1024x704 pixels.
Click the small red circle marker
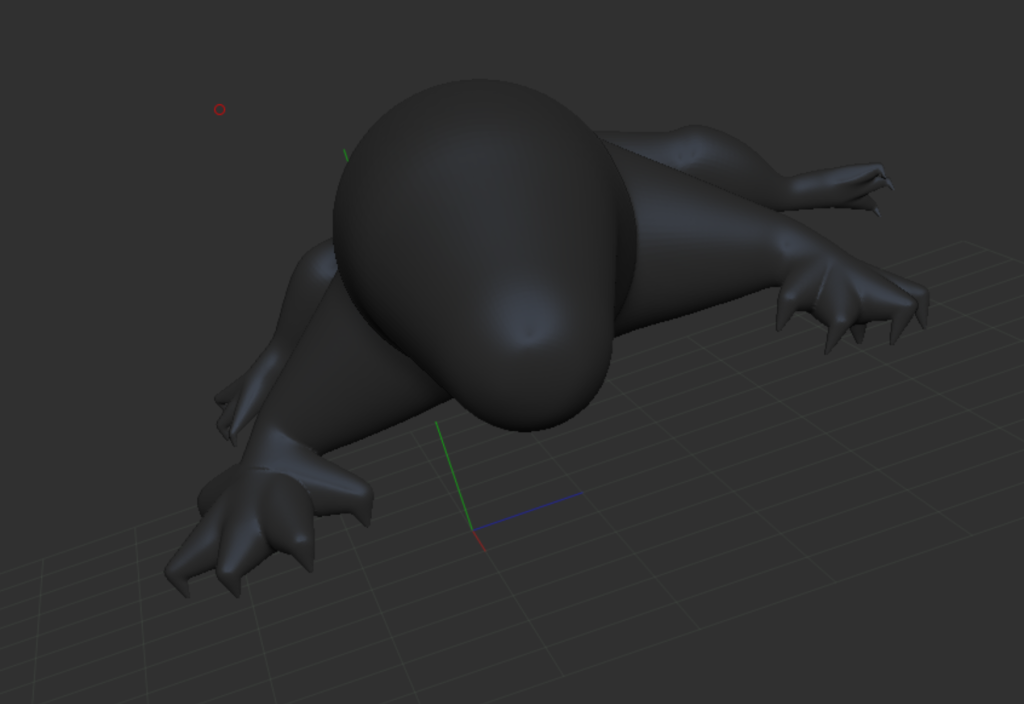(220, 110)
